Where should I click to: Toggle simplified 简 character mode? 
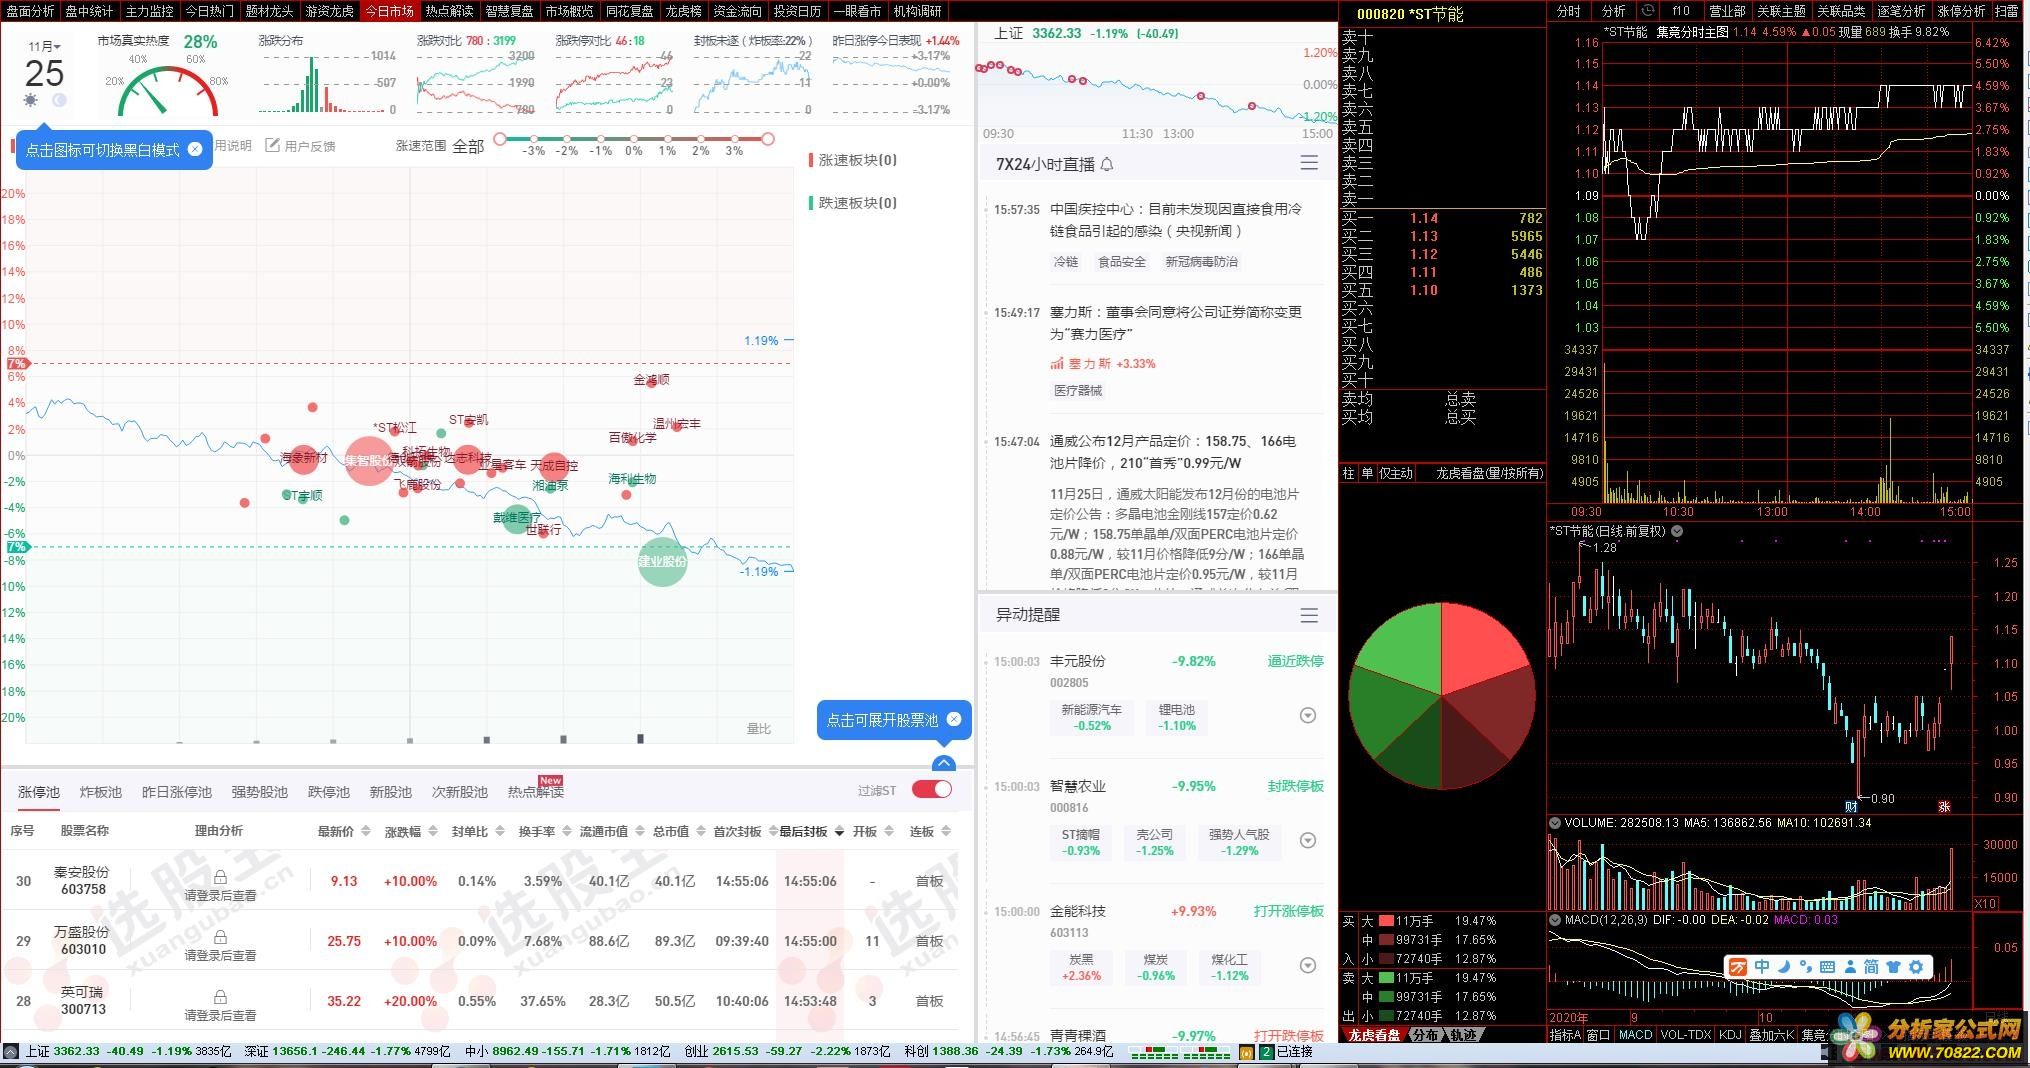coord(1871,967)
